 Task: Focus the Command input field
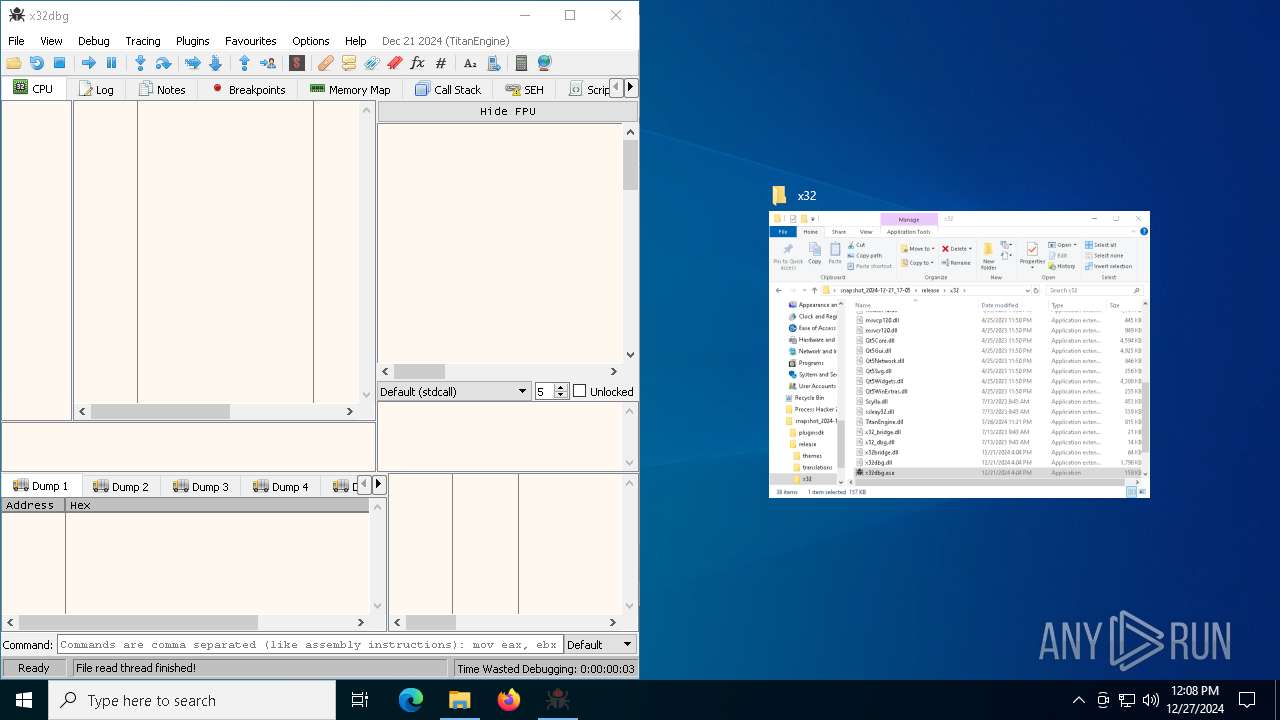pos(310,645)
